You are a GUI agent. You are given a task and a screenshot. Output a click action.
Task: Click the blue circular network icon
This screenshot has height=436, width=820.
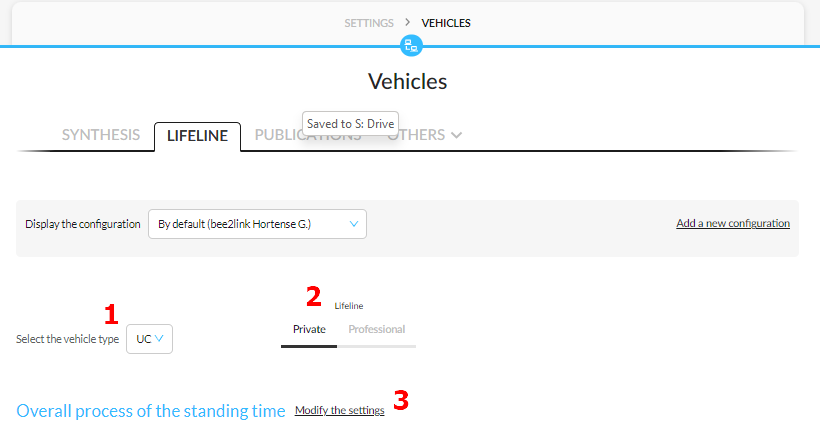[x=411, y=46]
